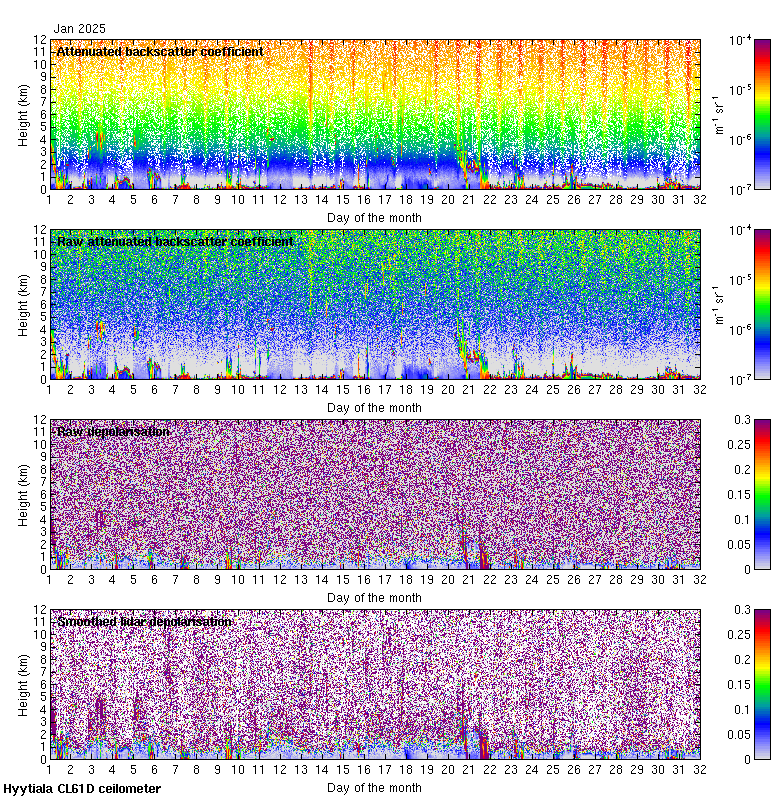Viewport: 780px width, 800px height.
Task: Click the 10⁻⁴ tick on Attenuated backscatter colorbar
Action: click(x=740, y=40)
